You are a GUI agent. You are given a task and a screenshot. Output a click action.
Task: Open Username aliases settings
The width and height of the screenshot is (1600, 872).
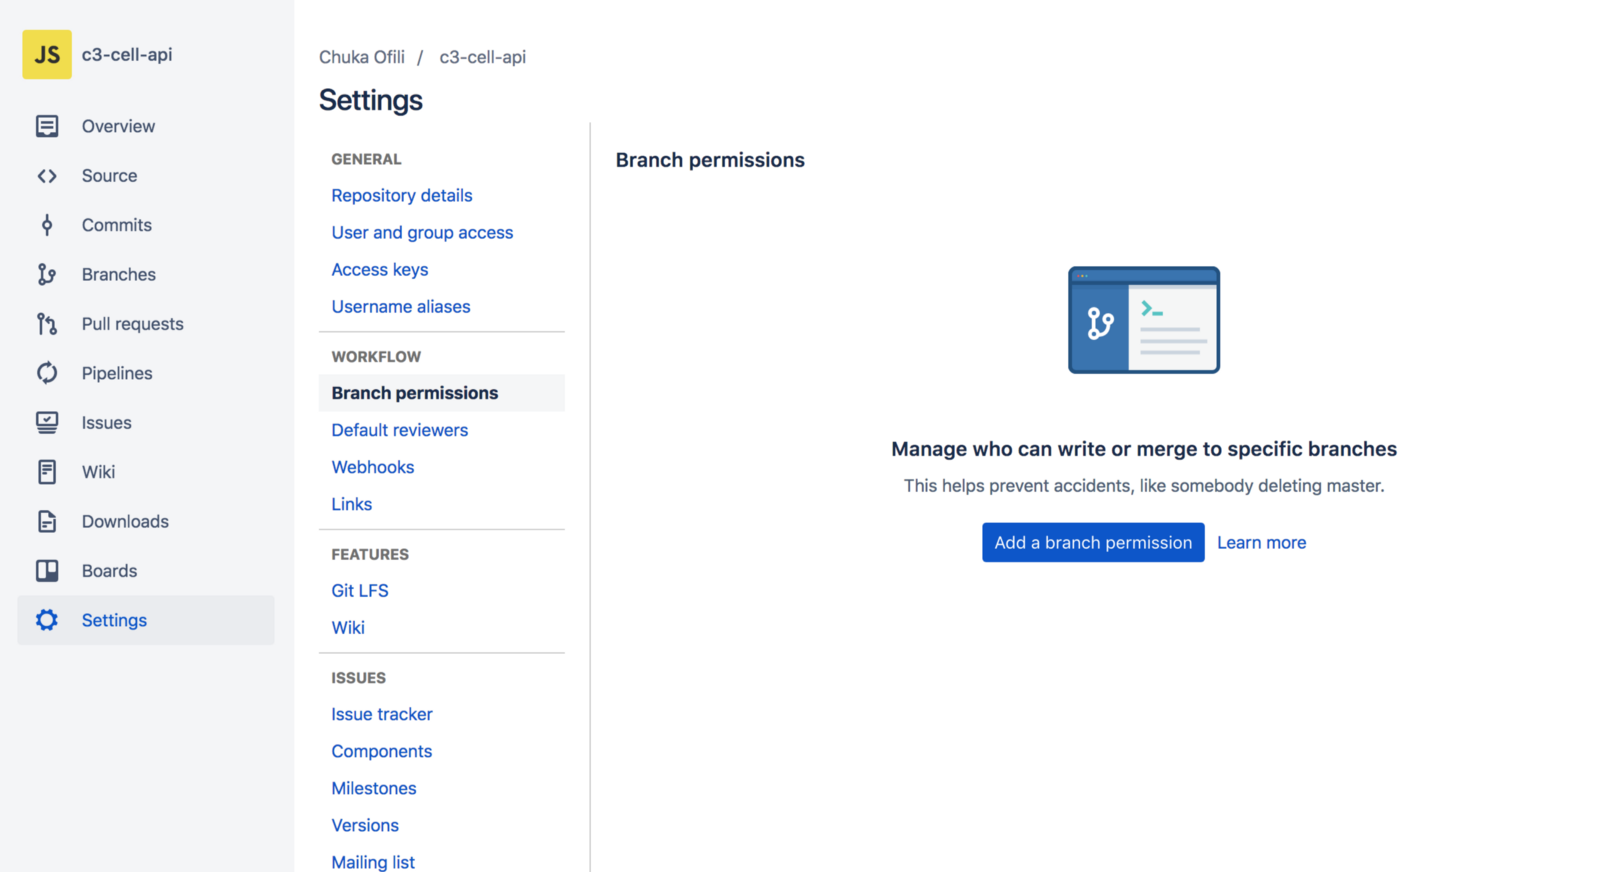click(x=401, y=306)
